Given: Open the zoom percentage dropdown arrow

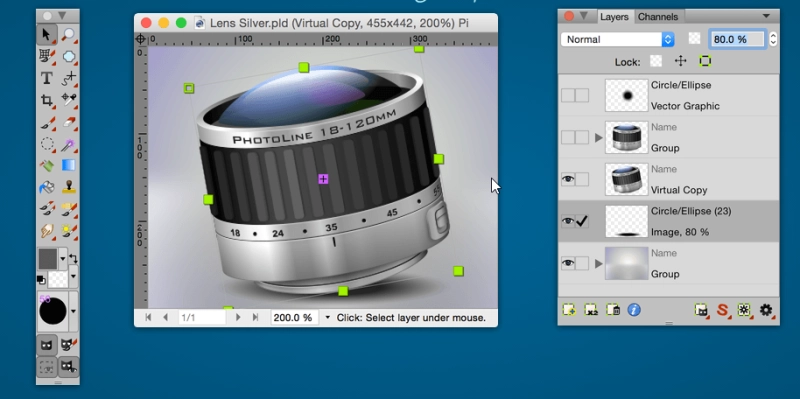Looking at the screenshot, I should [x=328, y=317].
